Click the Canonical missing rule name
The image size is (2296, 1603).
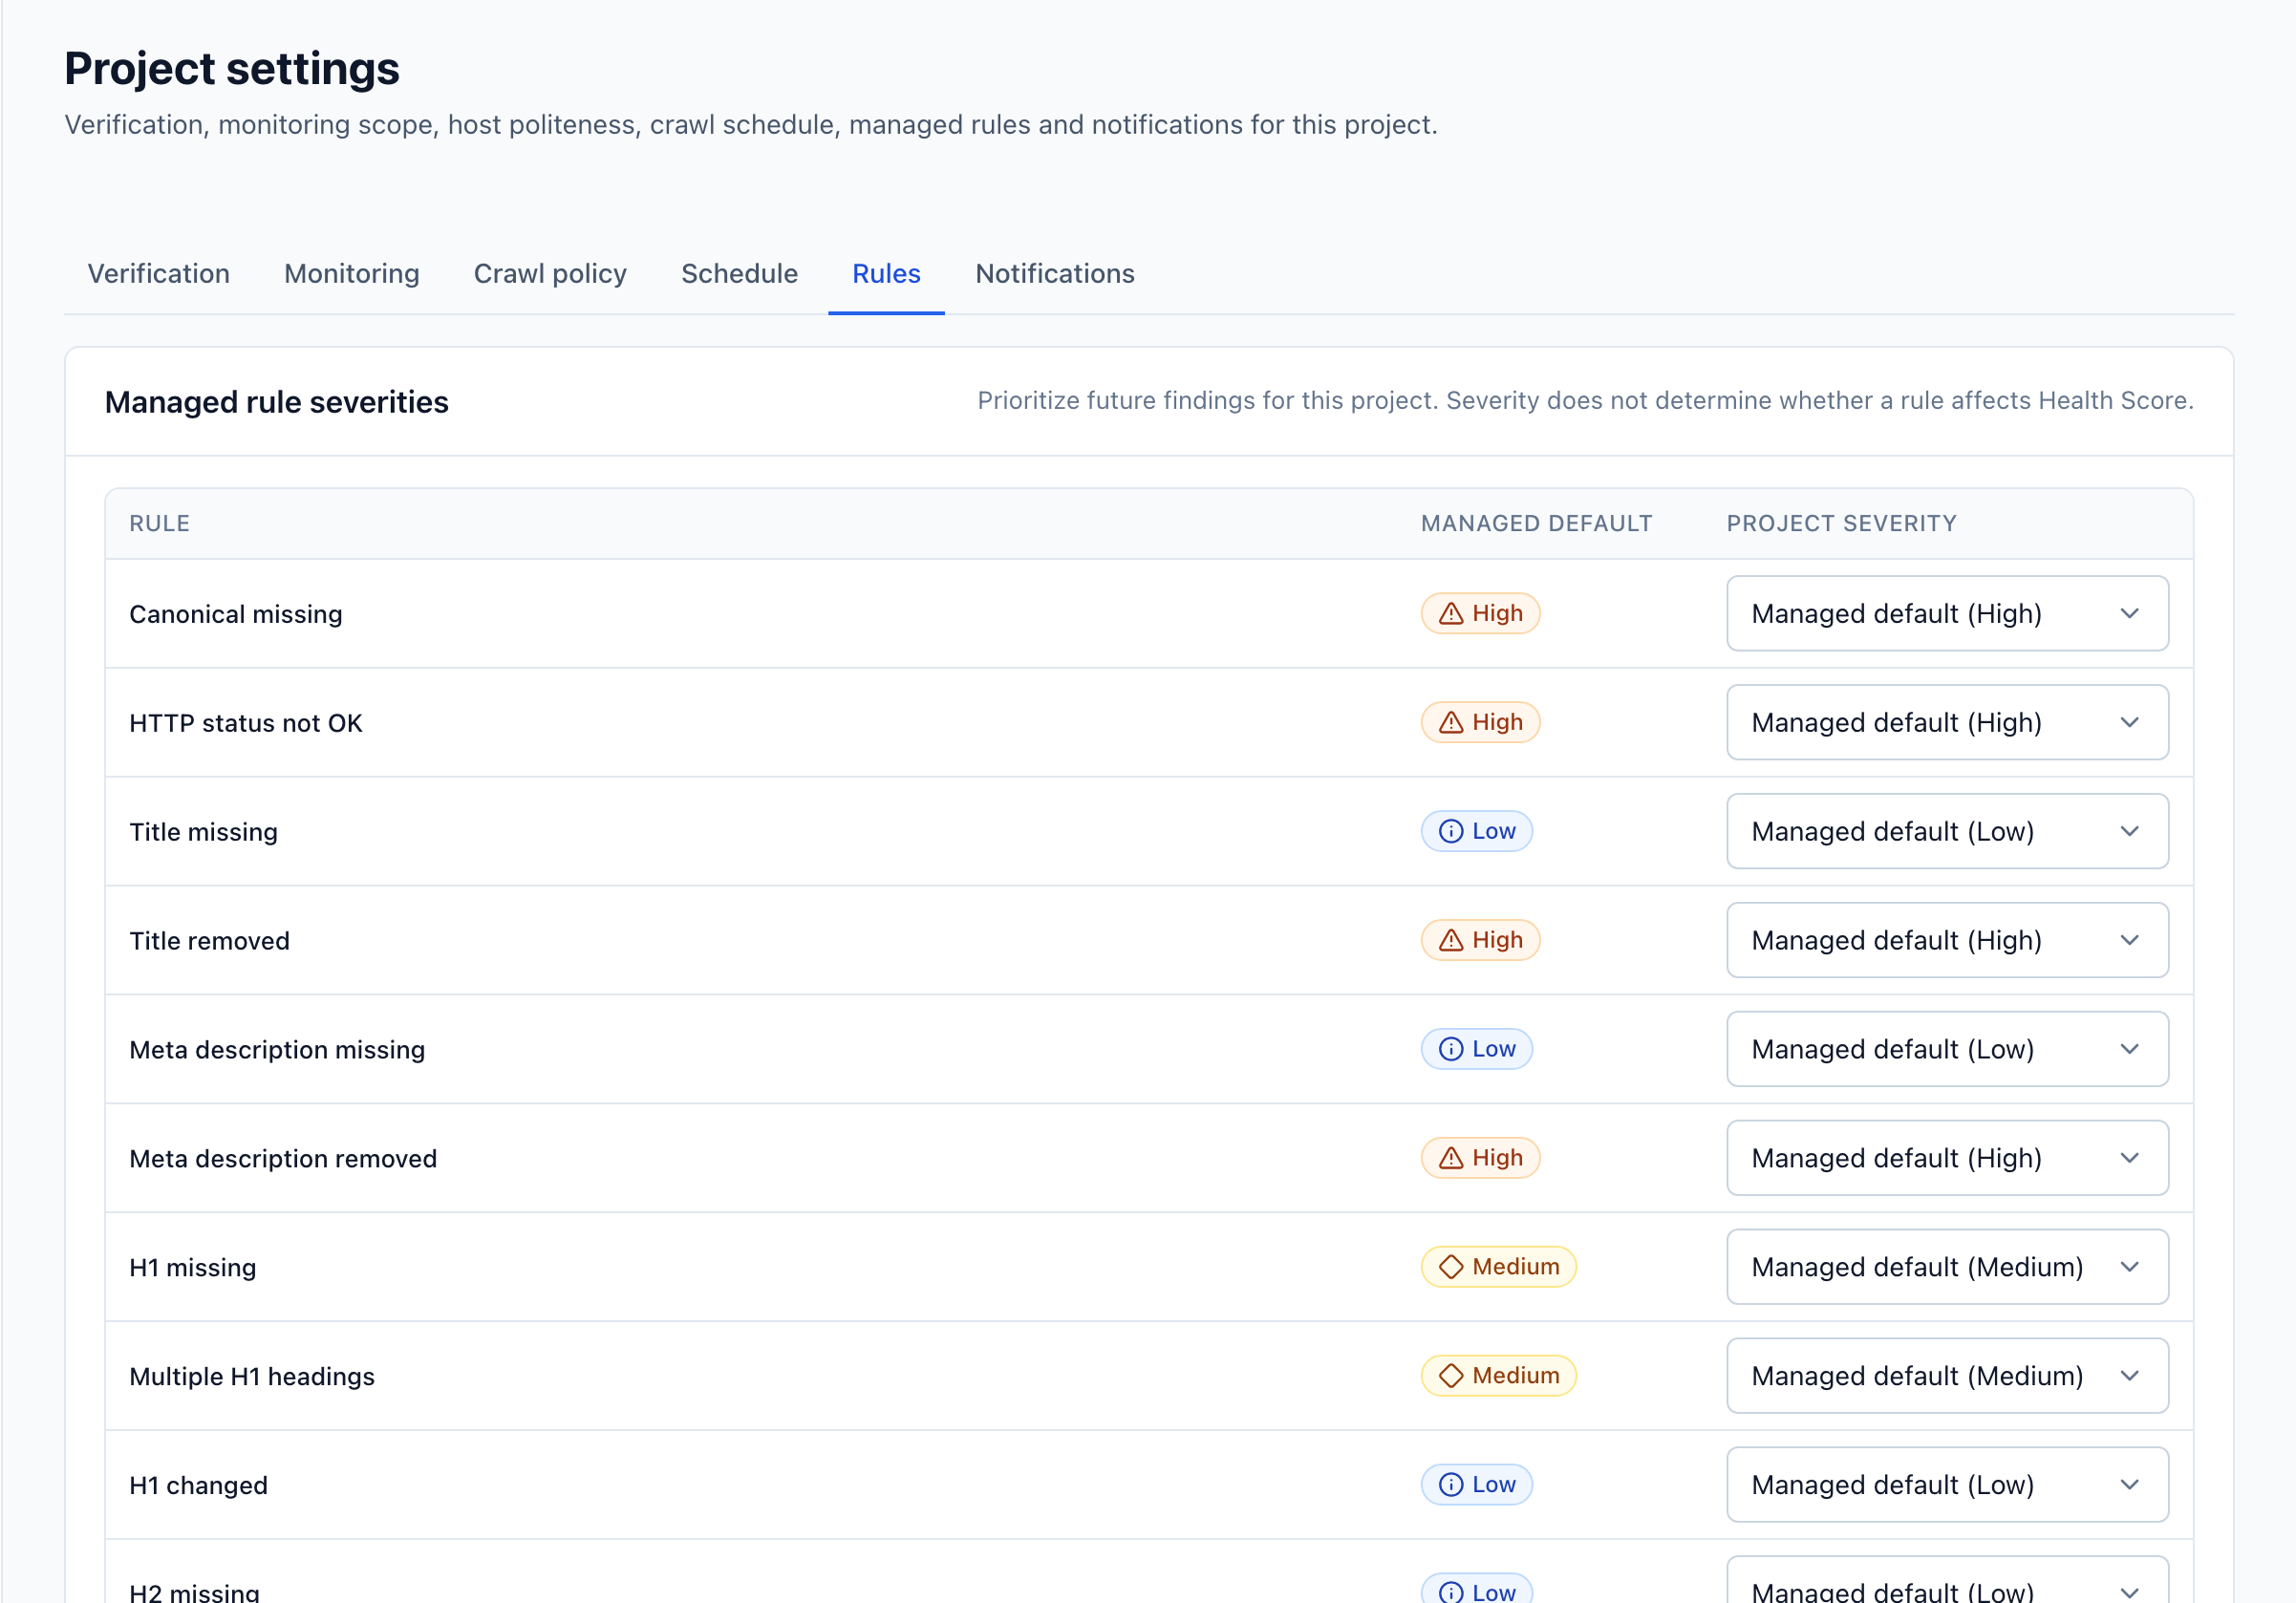pyautogui.click(x=236, y=614)
